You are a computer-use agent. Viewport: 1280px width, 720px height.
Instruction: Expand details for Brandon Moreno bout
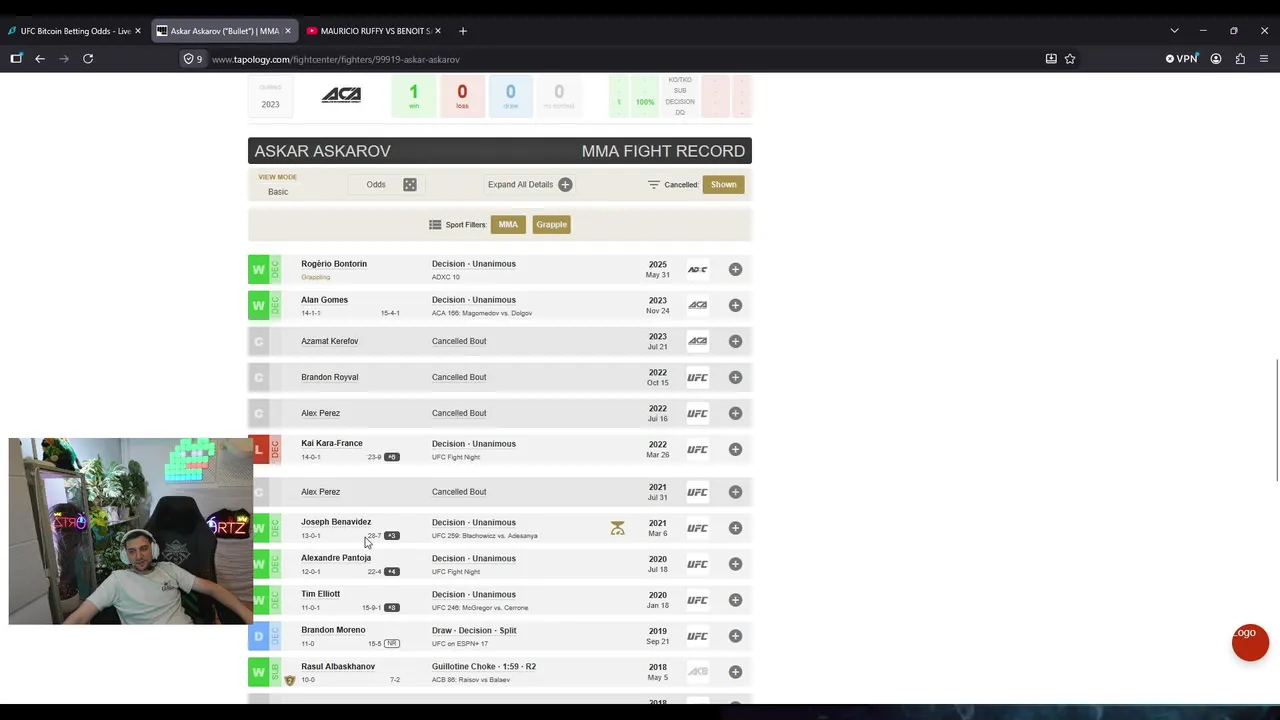pyautogui.click(x=735, y=636)
